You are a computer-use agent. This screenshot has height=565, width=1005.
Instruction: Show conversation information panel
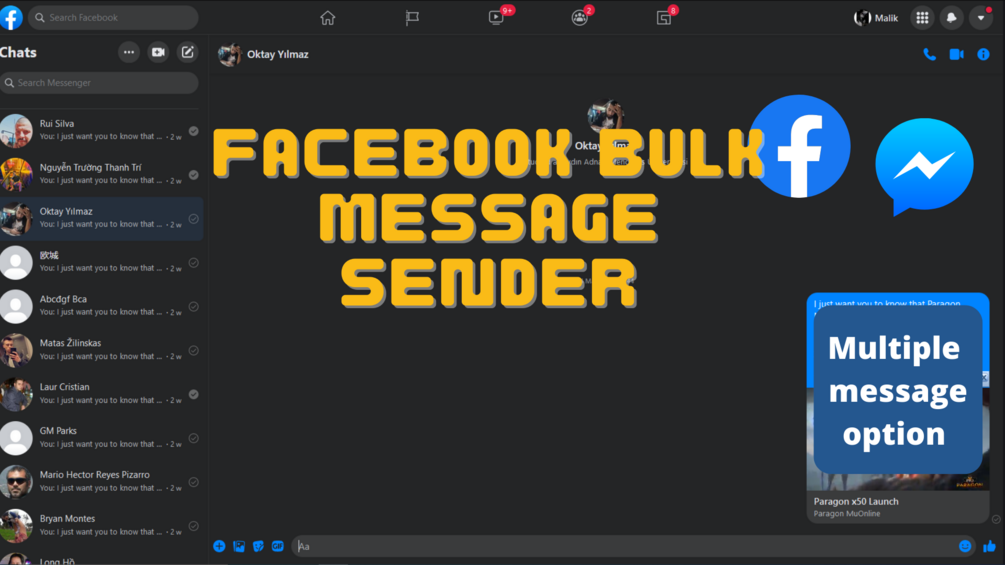[x=983, y=54]
